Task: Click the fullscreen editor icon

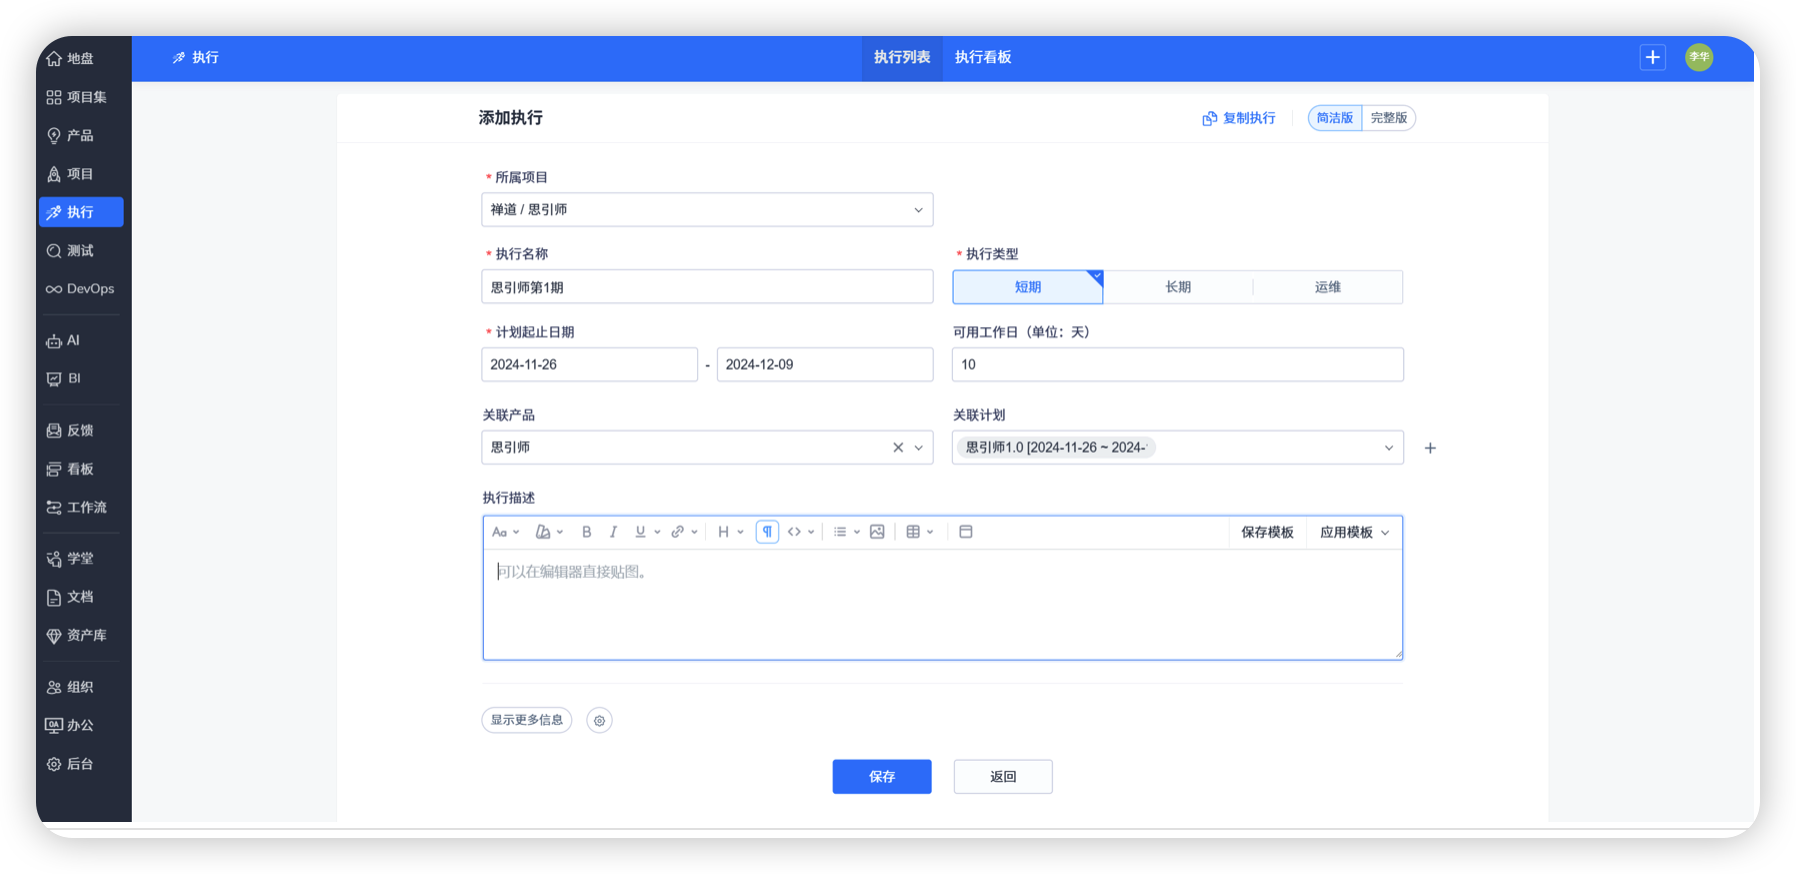Action: [966, 532]
